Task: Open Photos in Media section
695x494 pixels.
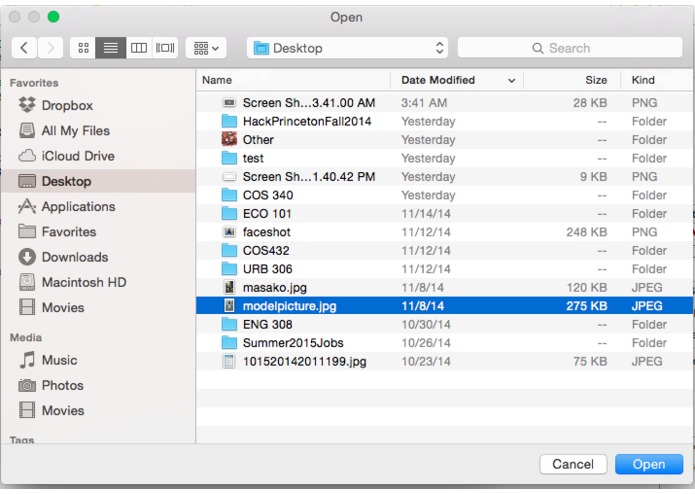Action: click(x=98, y=385)
